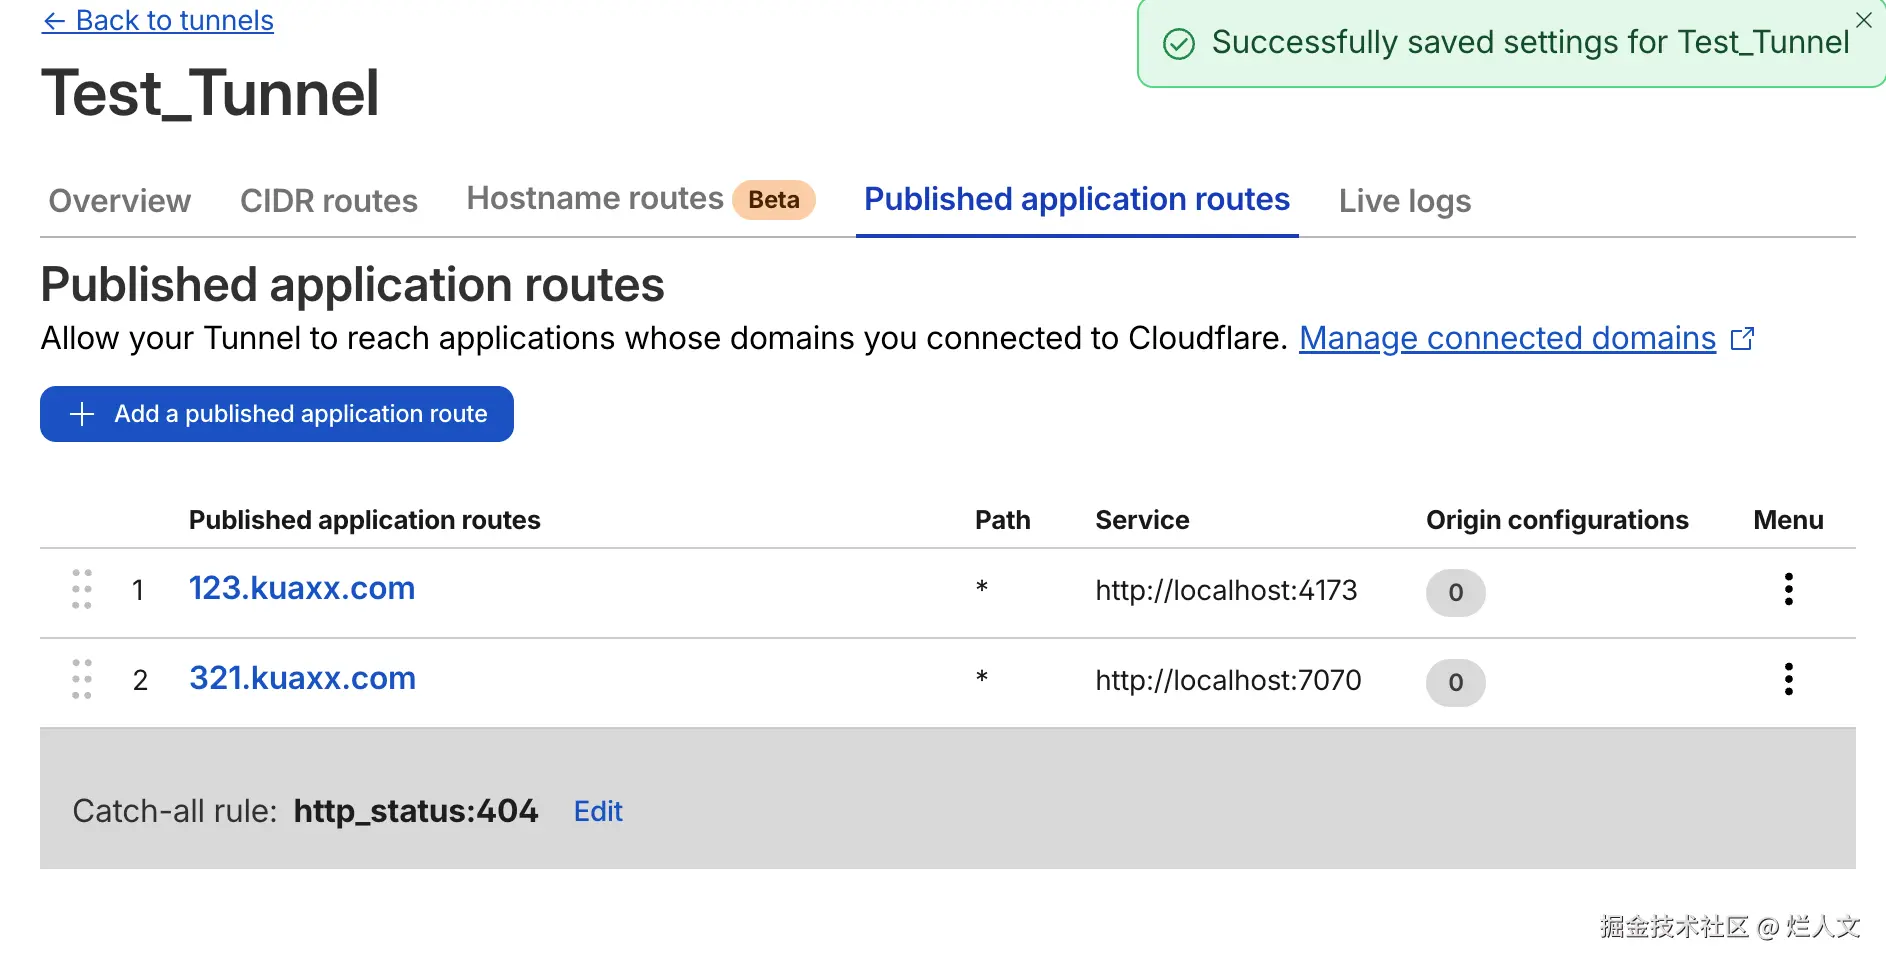
Task: Click the Beta badge on Hostname routes
Action: [774, 200]
